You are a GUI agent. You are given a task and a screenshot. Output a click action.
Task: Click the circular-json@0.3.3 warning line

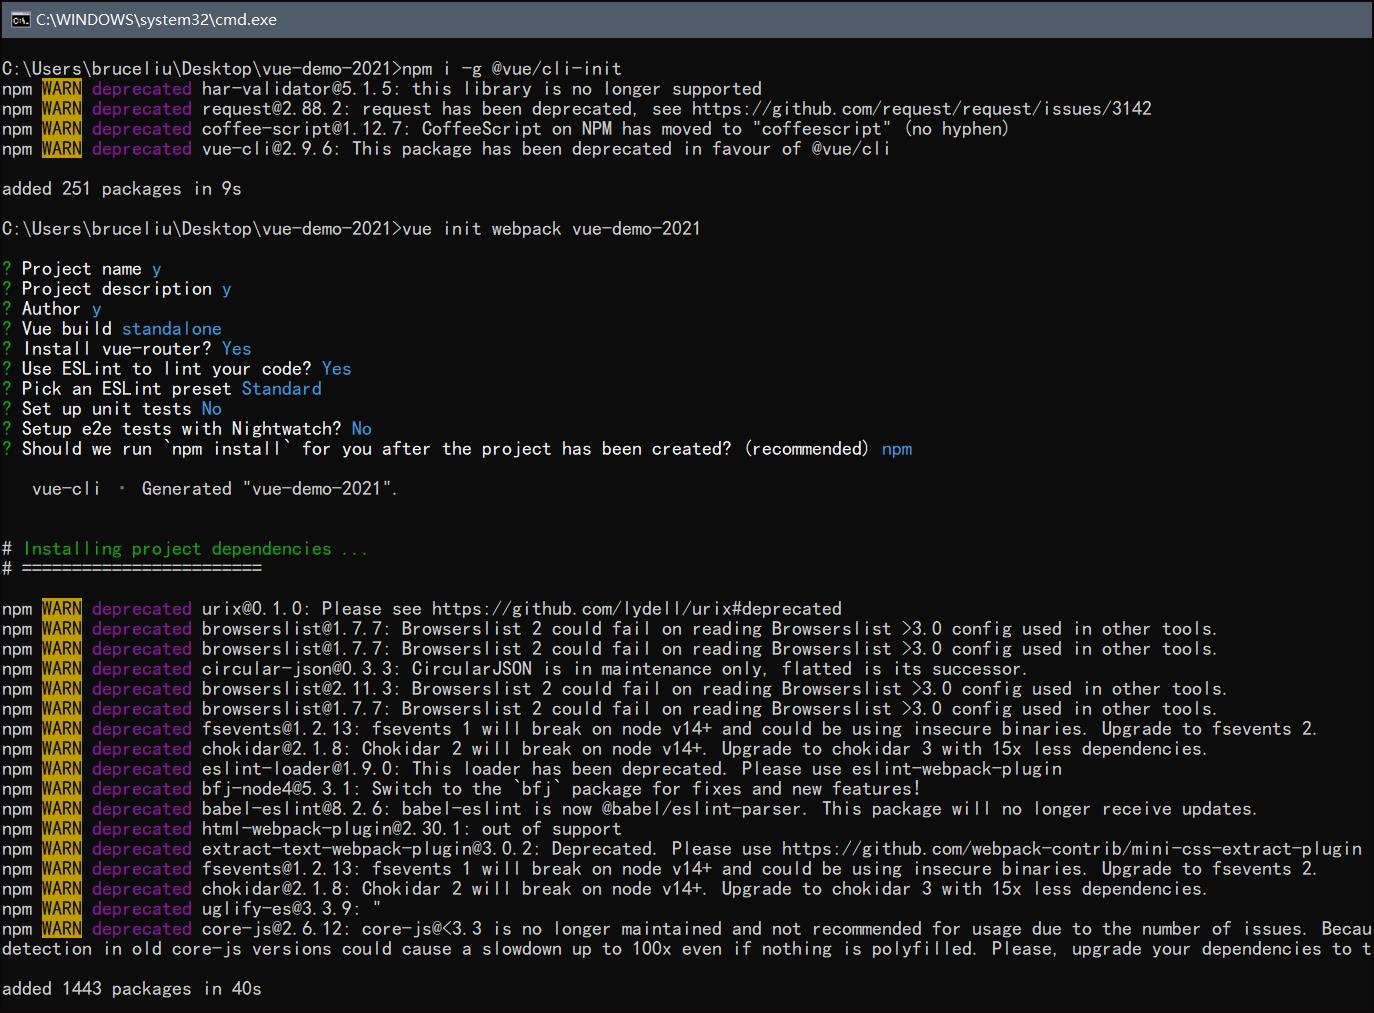pyautogui.click(x=514, y=669)
